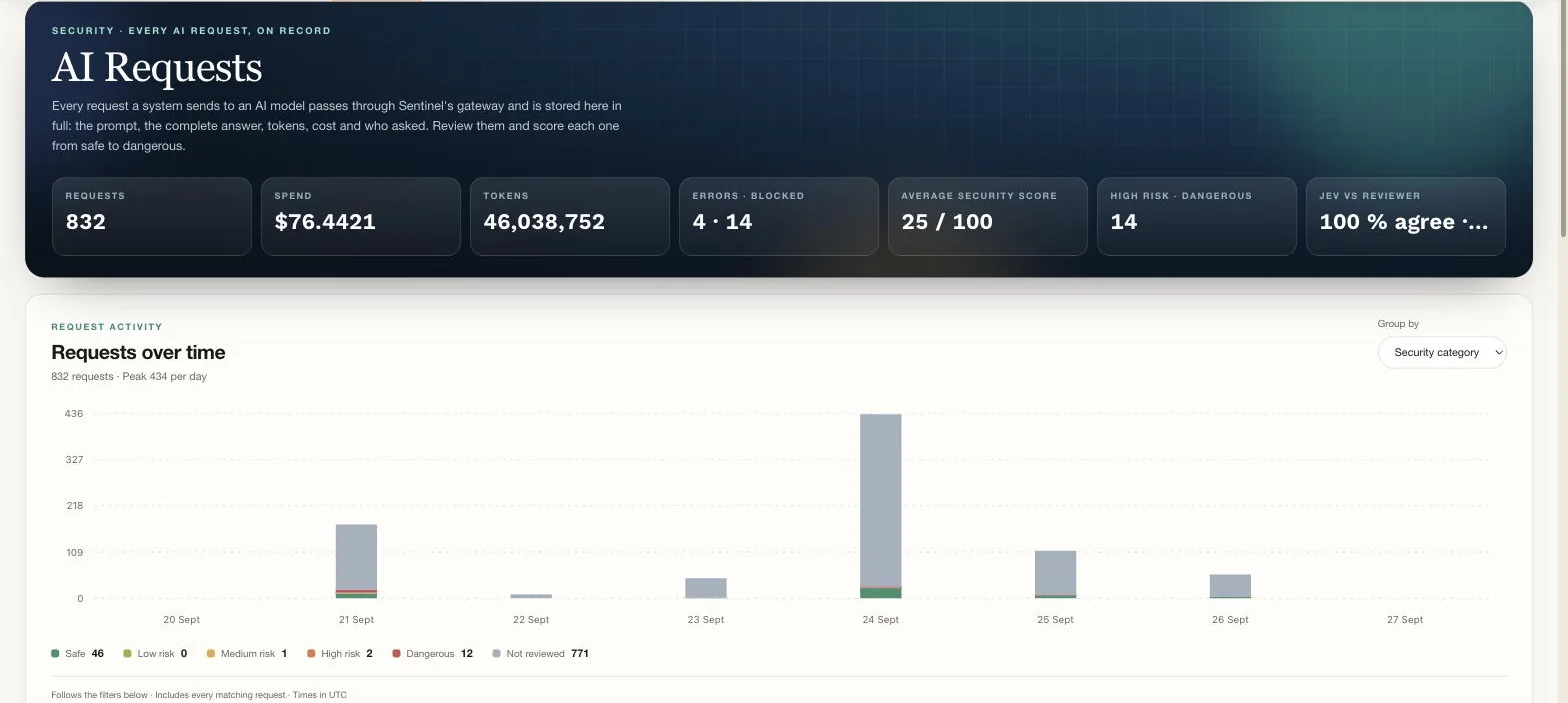The height and width of the screenshot is (703, 1568).
Task: Select the Tokens 46,038,752 card
Action: coord(570,216)
